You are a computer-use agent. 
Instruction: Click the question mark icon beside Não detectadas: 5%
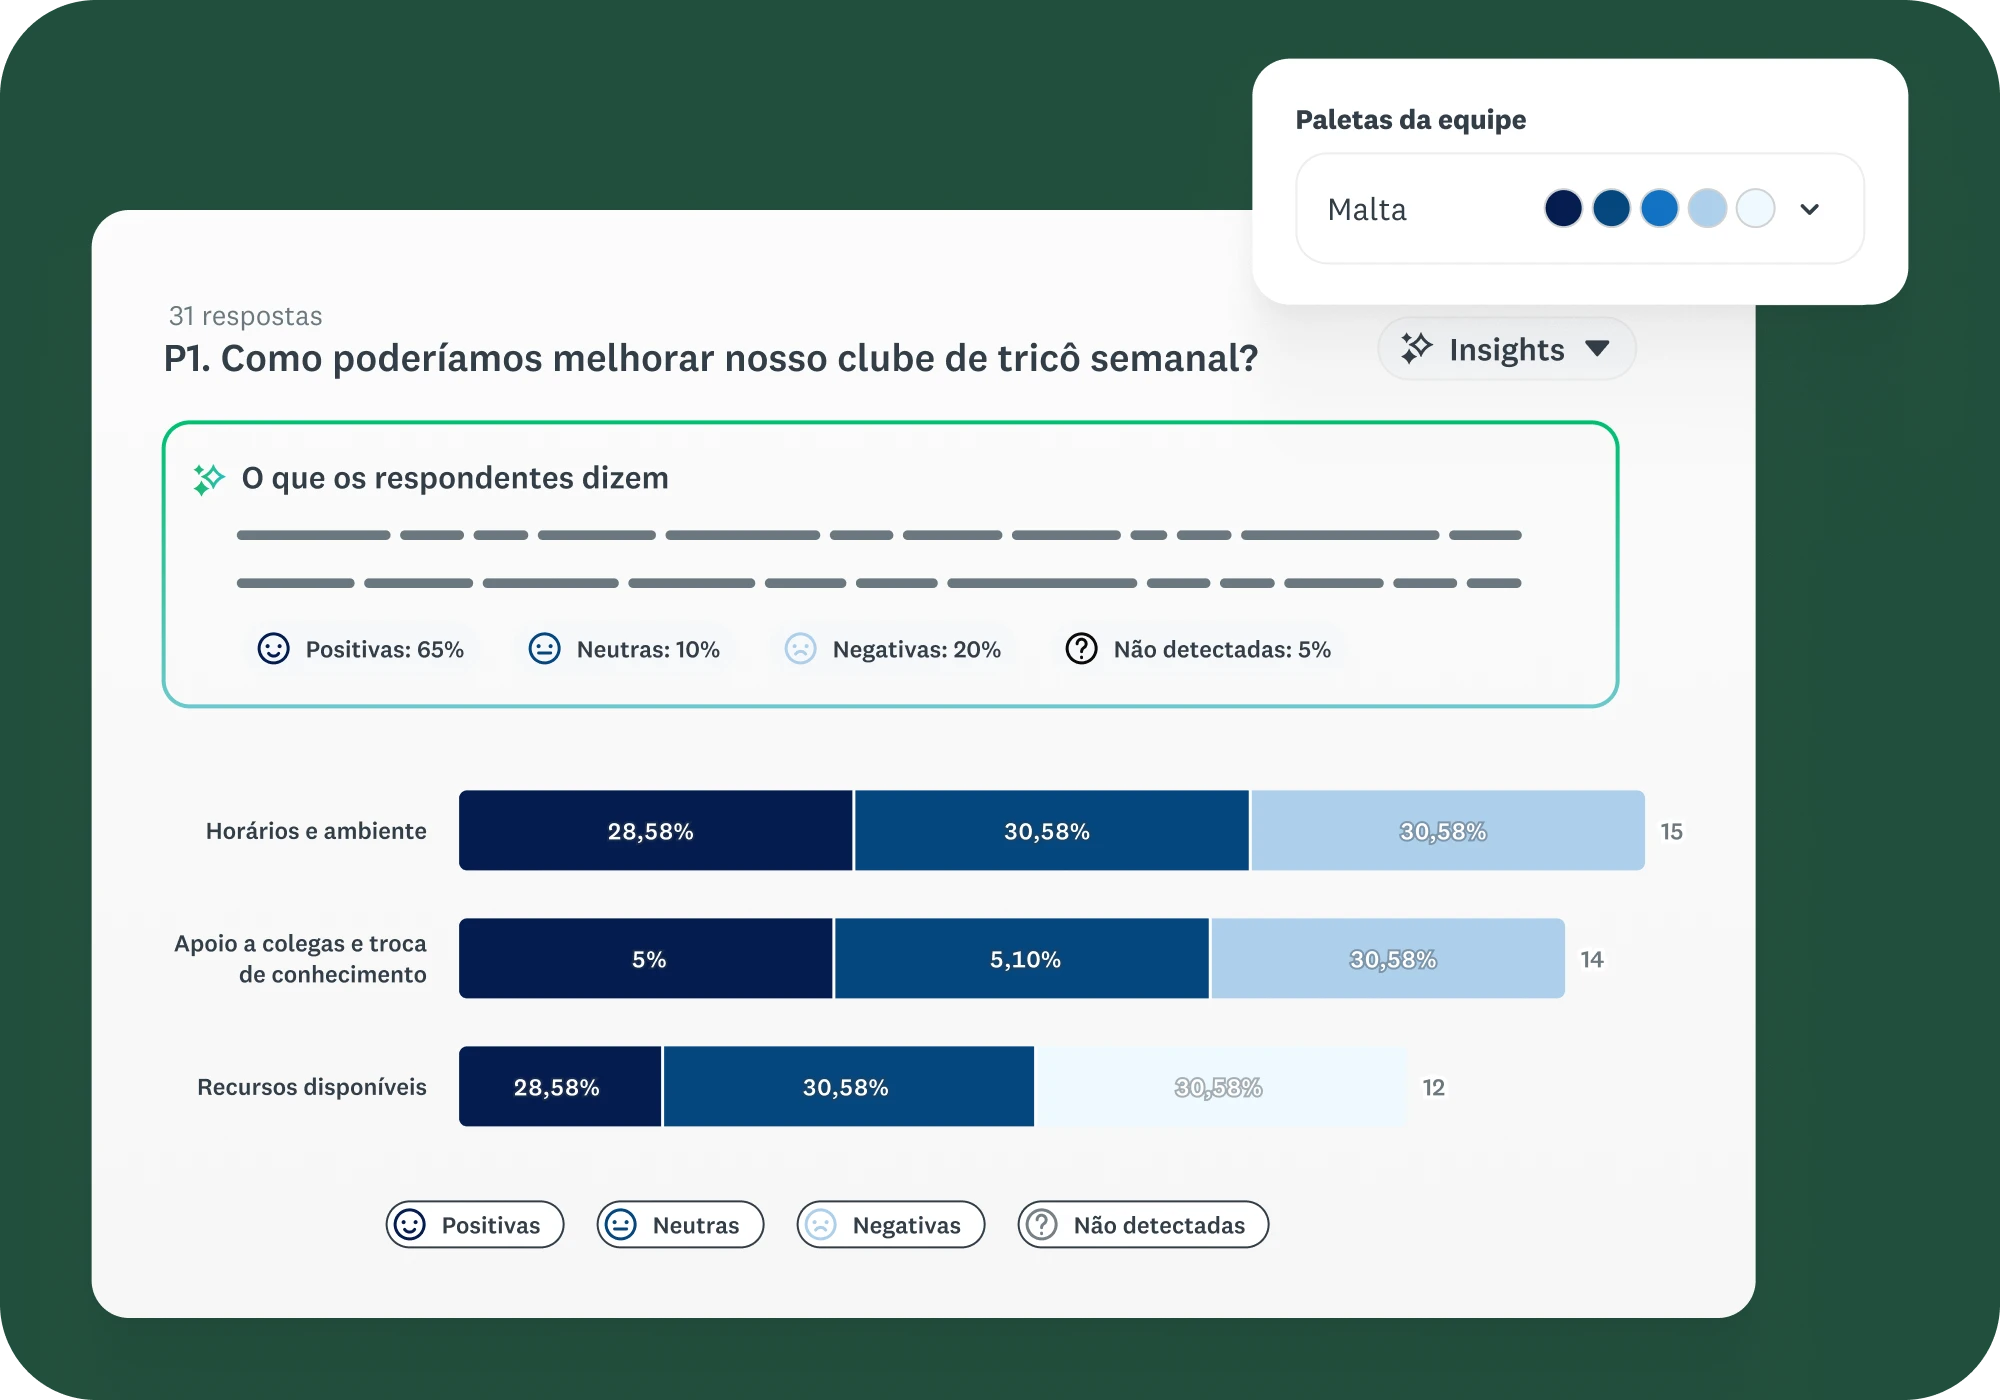click(1081, 649)
